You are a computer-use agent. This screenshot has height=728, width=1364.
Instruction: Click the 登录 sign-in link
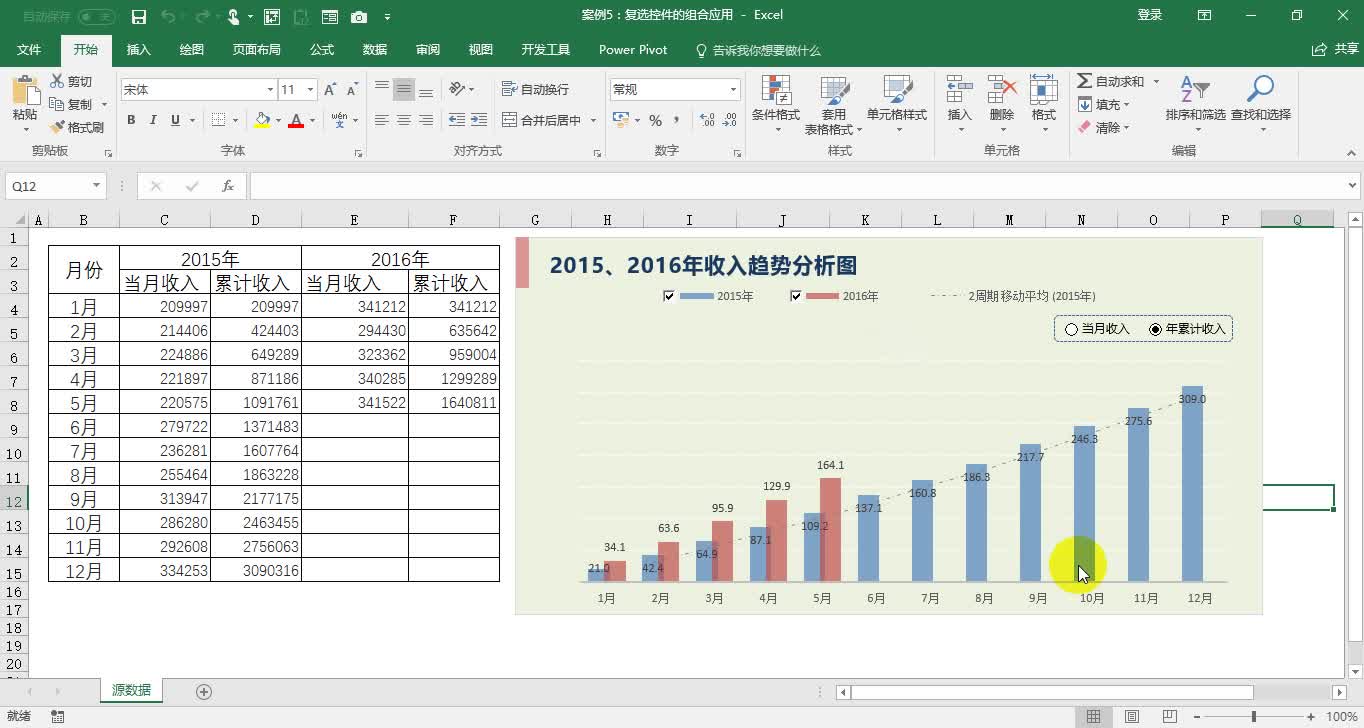1148,16
